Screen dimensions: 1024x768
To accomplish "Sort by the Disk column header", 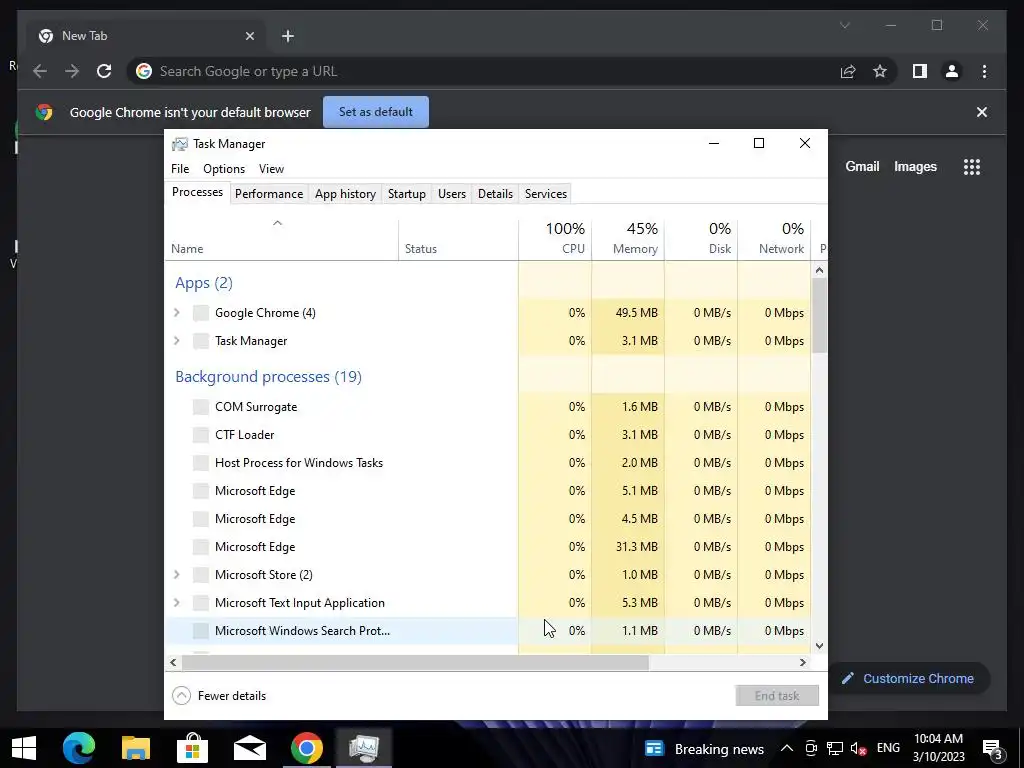I will pyautogui.click(x=701, y=240).
